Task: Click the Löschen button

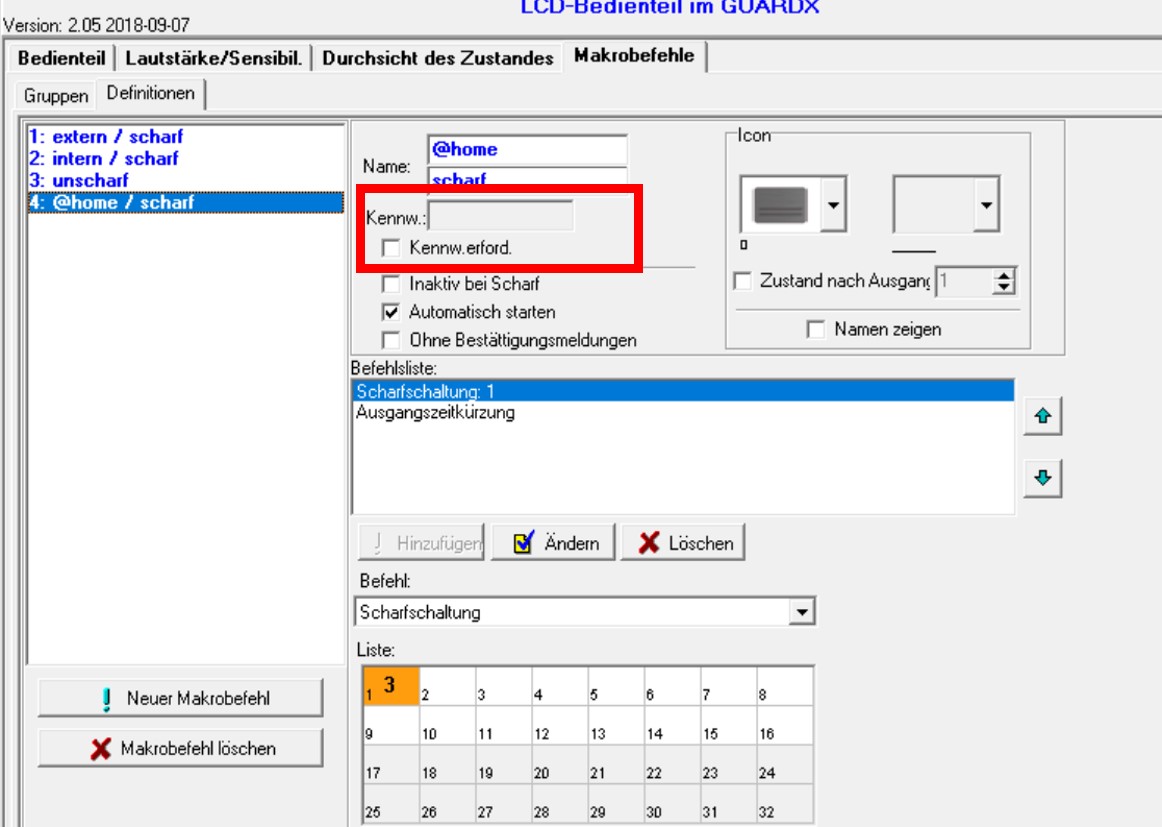Action: click(684, 543)
